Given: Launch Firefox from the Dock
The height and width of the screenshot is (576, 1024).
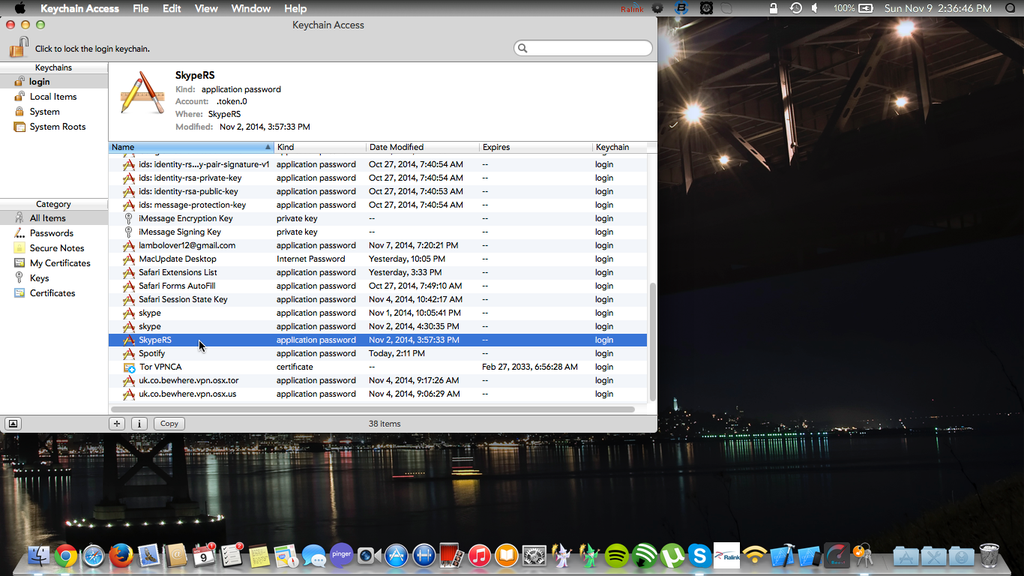Looking at the screenshot, I should 121,556.
